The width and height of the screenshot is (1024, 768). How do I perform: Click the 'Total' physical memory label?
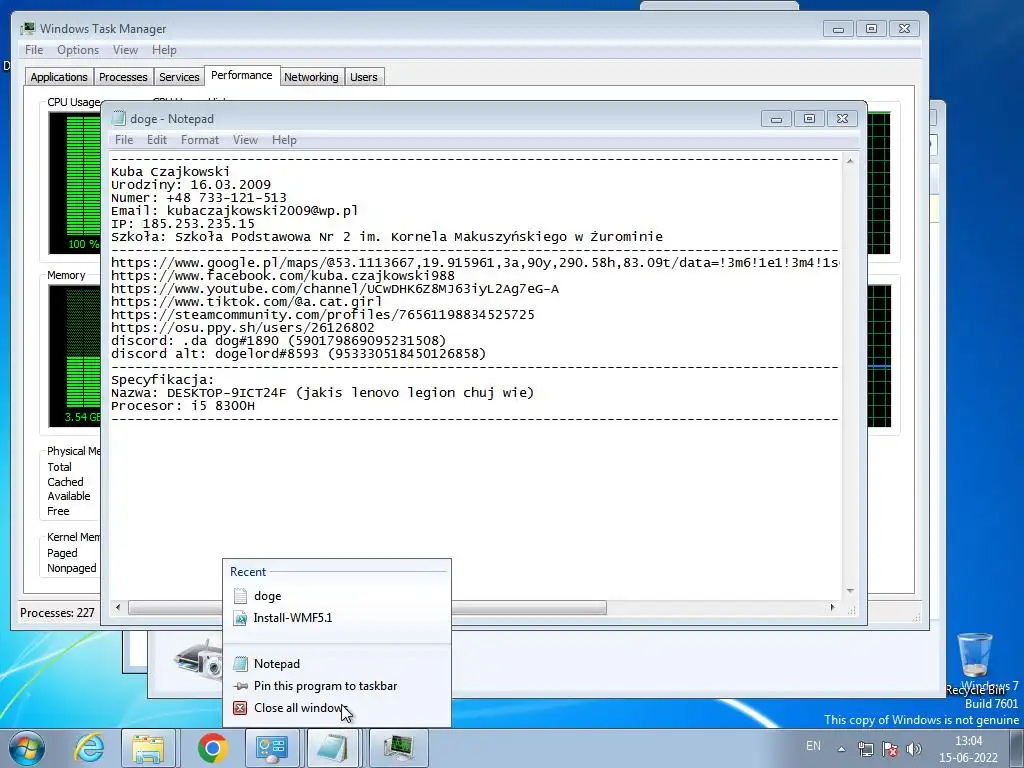(x=59, y=467)
